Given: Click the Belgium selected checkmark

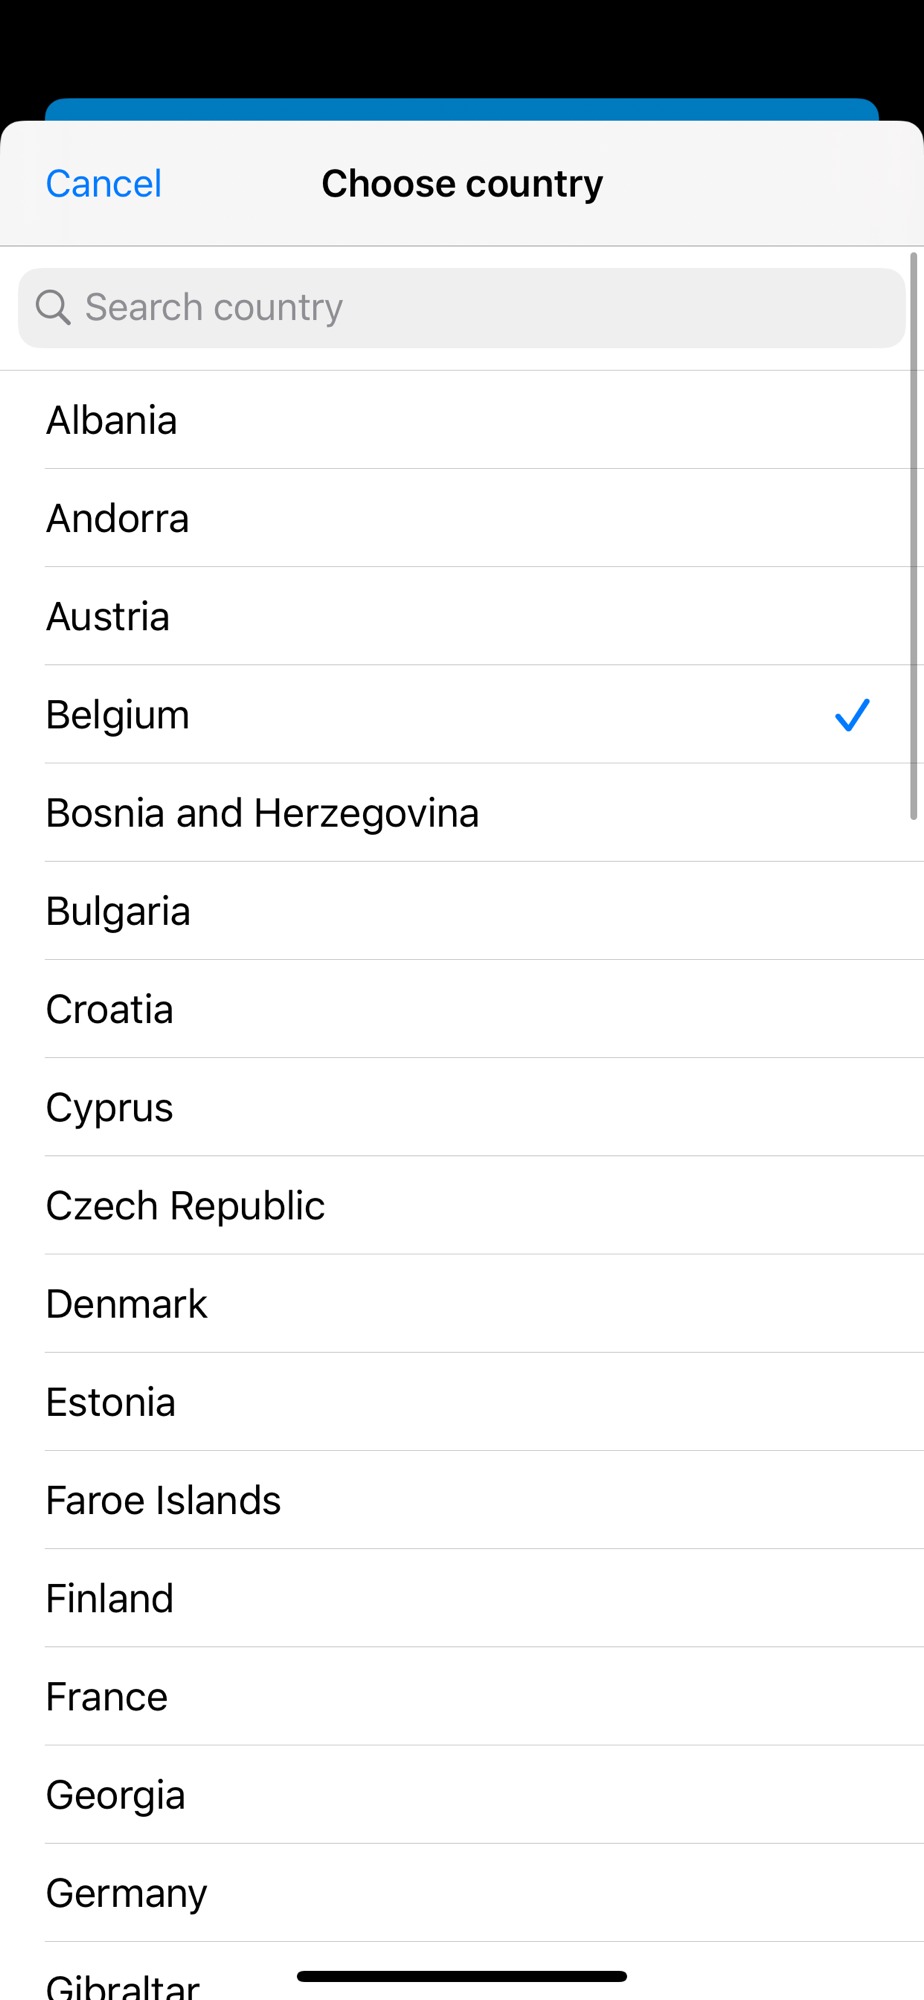Looking at the screenshot, I should 852,715.
